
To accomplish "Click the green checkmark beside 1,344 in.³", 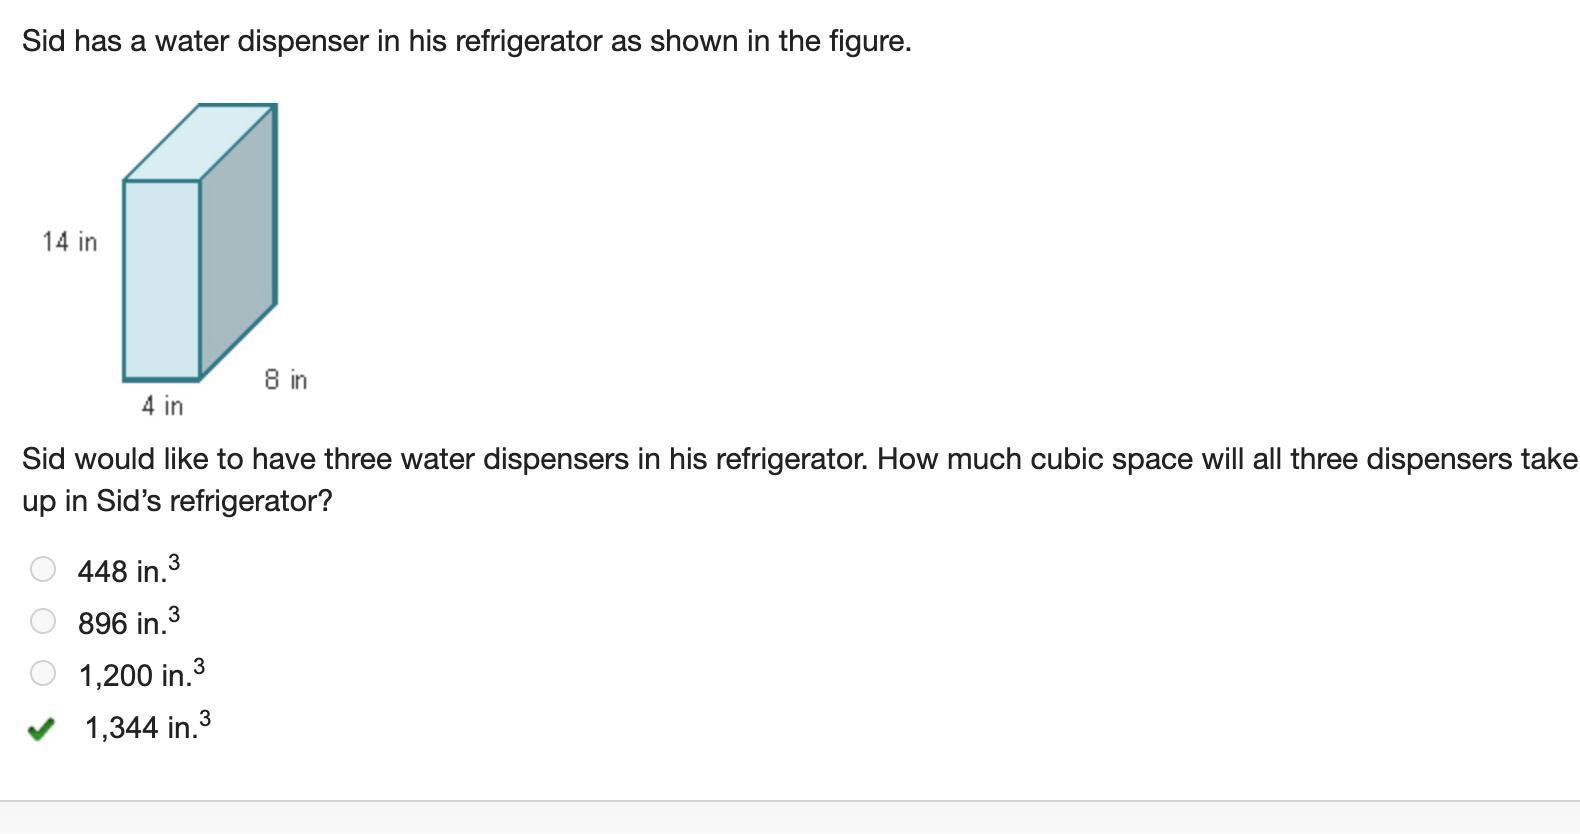I will (x=40, y=729).
